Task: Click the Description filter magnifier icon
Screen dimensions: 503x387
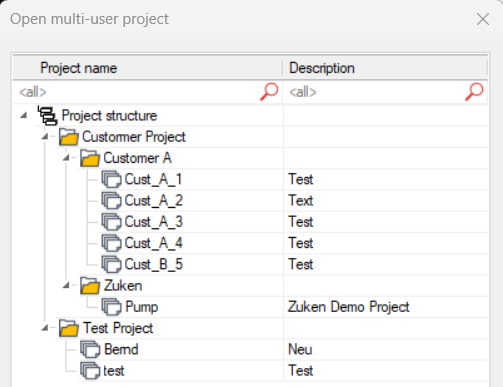Action: 474,92
